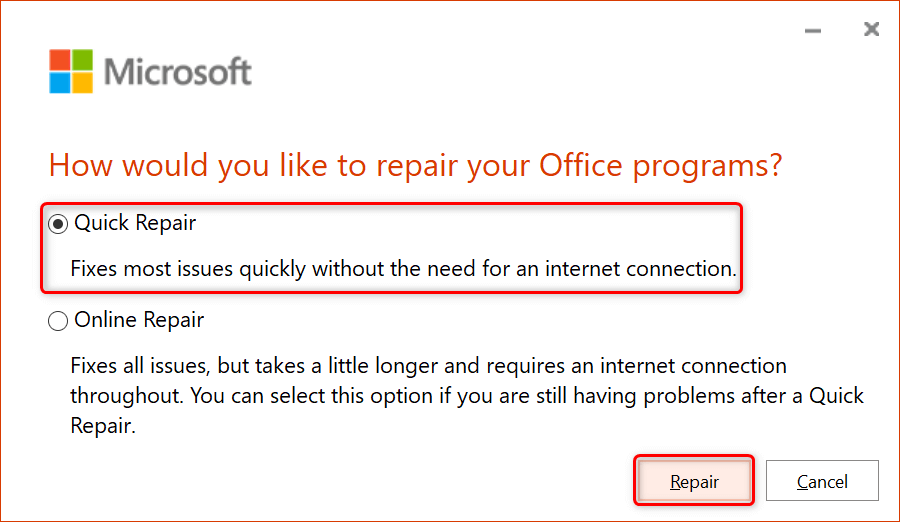Image resolution: width=900 pixels, height=522 pixels.
Task: Click the blue square of the Microsoft logo
Action: [x=60, y=83]
